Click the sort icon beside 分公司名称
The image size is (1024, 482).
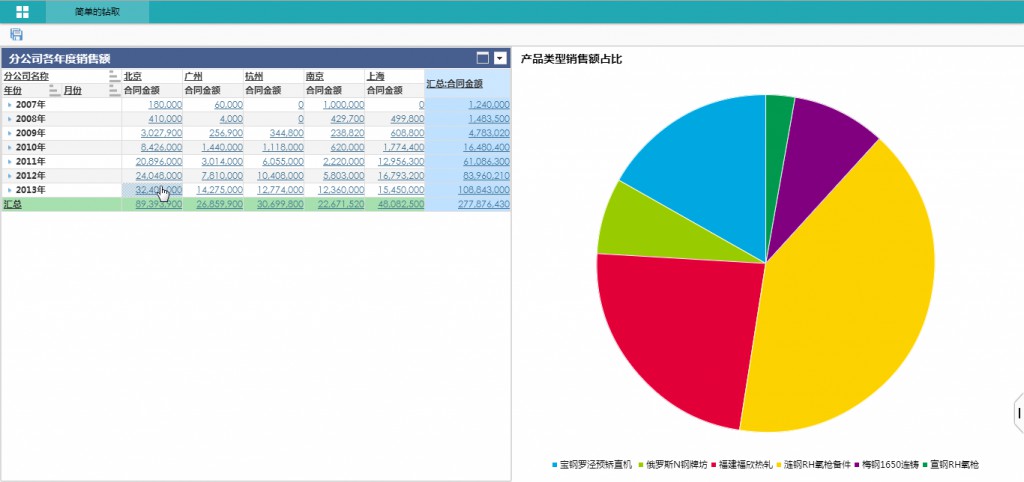(114, 76)
